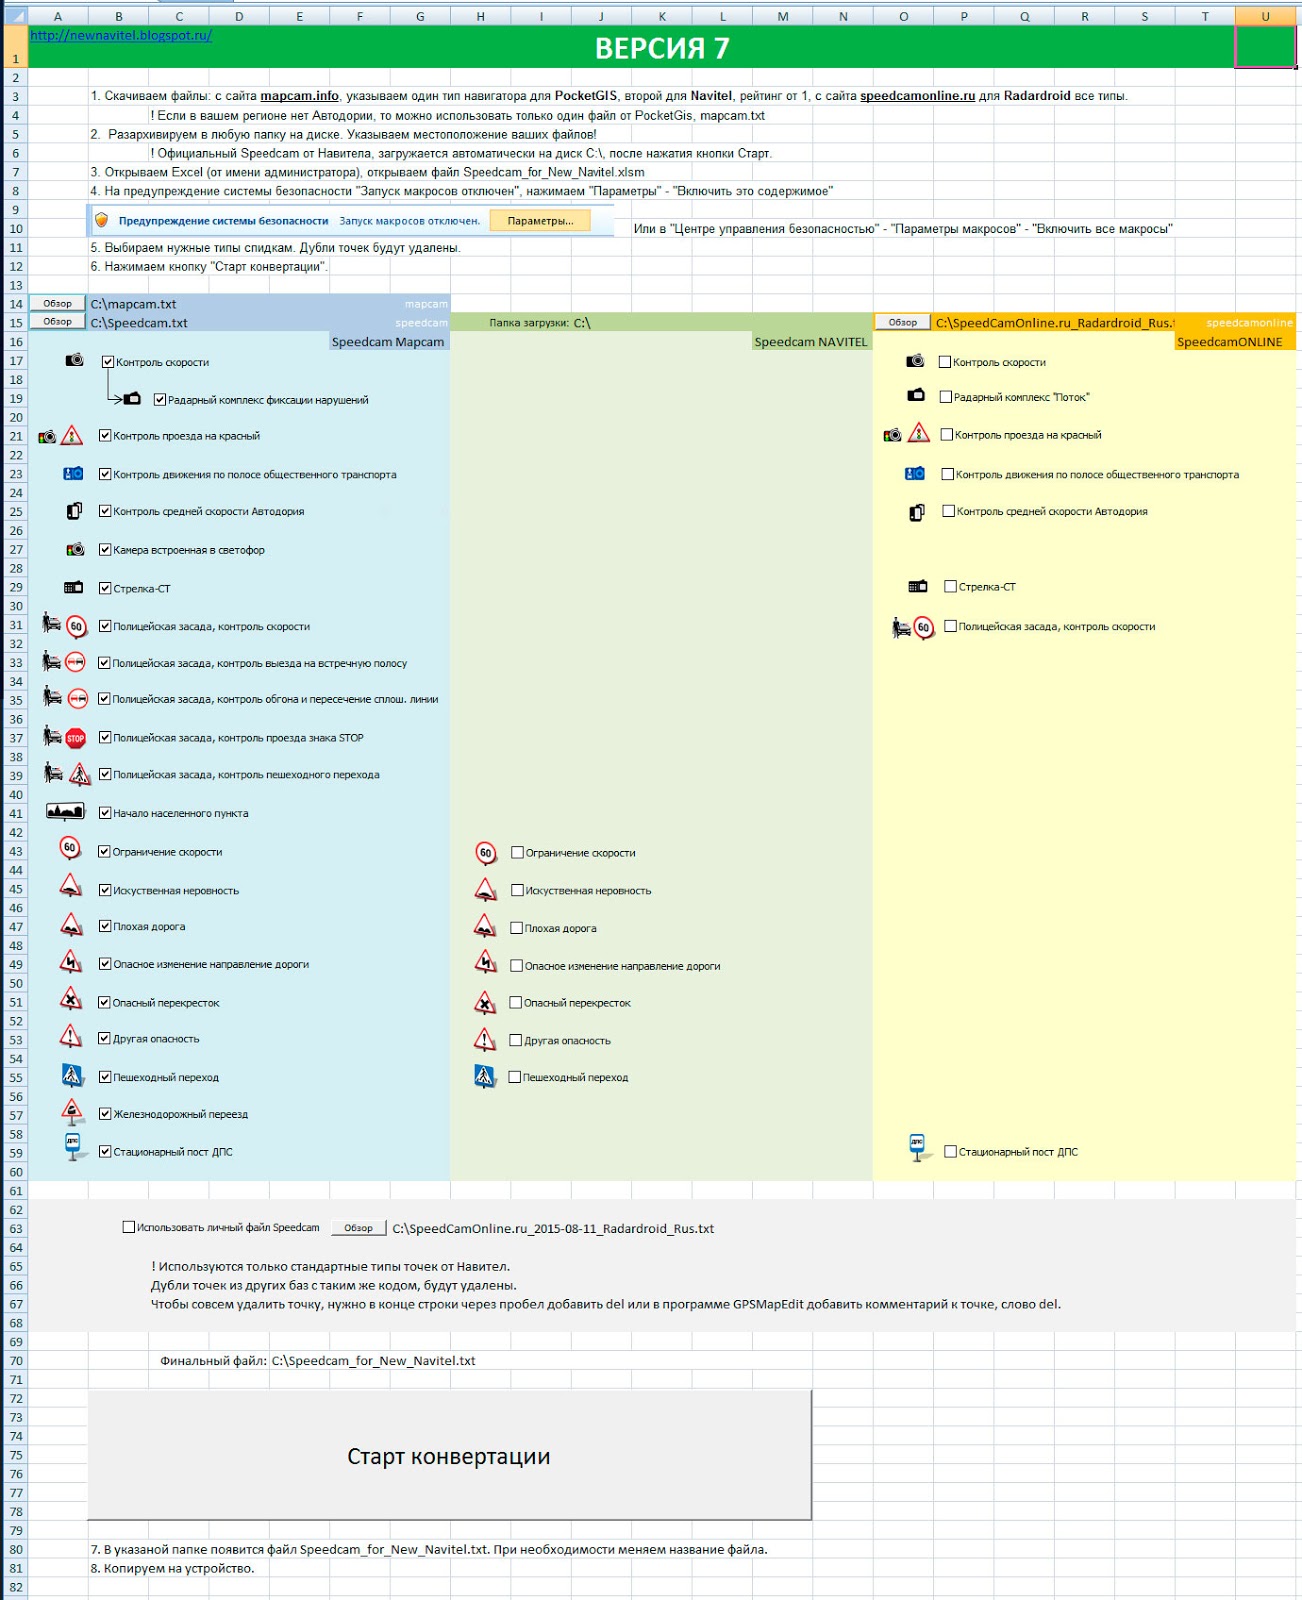Click "Обзор" button beside C:\Speedcam.txt
Viewport: 1302px width, 1600px height.
pyautogui.click(x=58, y=322)
